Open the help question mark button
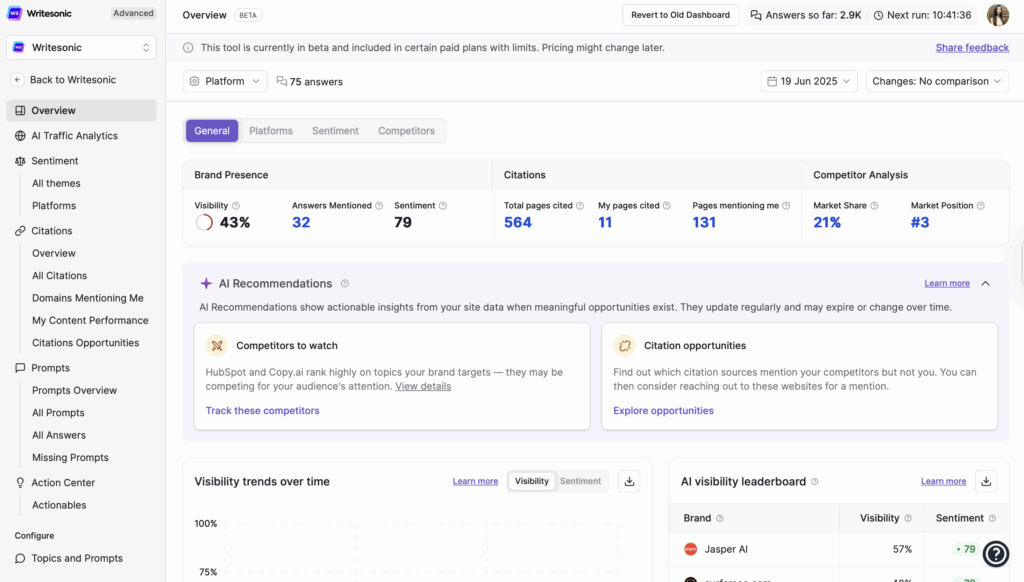The width and height of the screenshot is (1024, 582). tap(996, 553)
